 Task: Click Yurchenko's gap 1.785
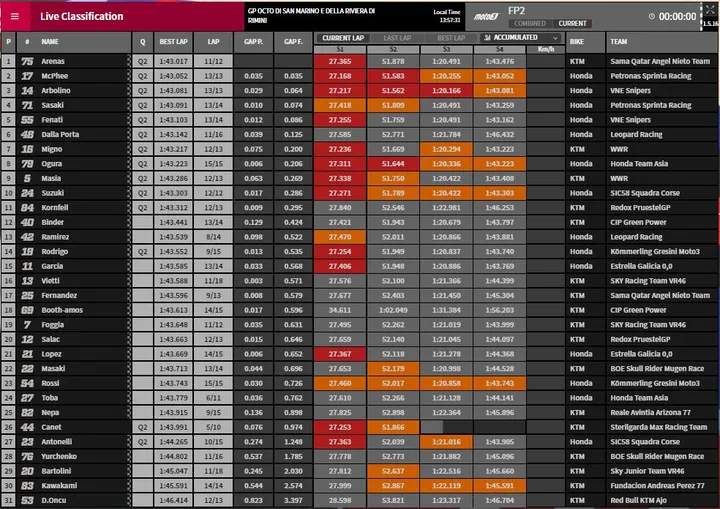coord(293,456)
